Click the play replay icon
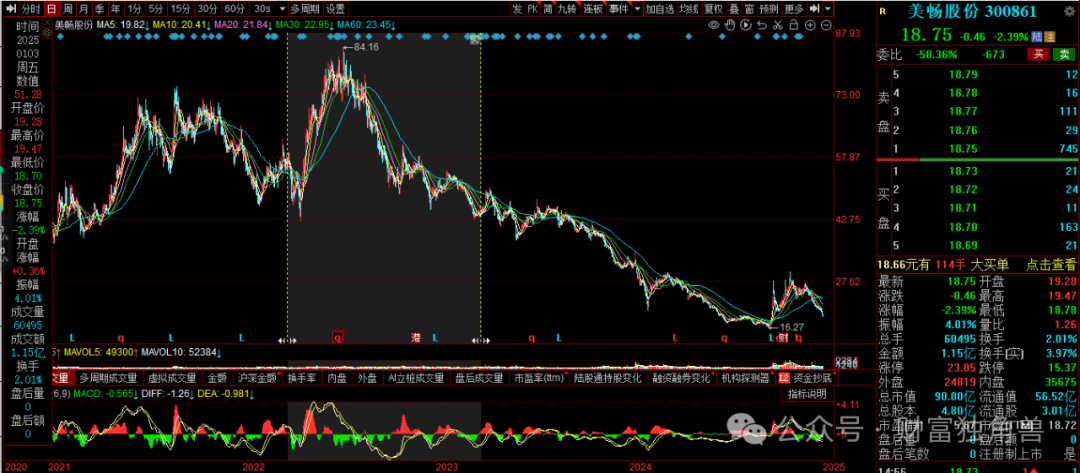The image size is (1080, 473). (x=745, y=25)
